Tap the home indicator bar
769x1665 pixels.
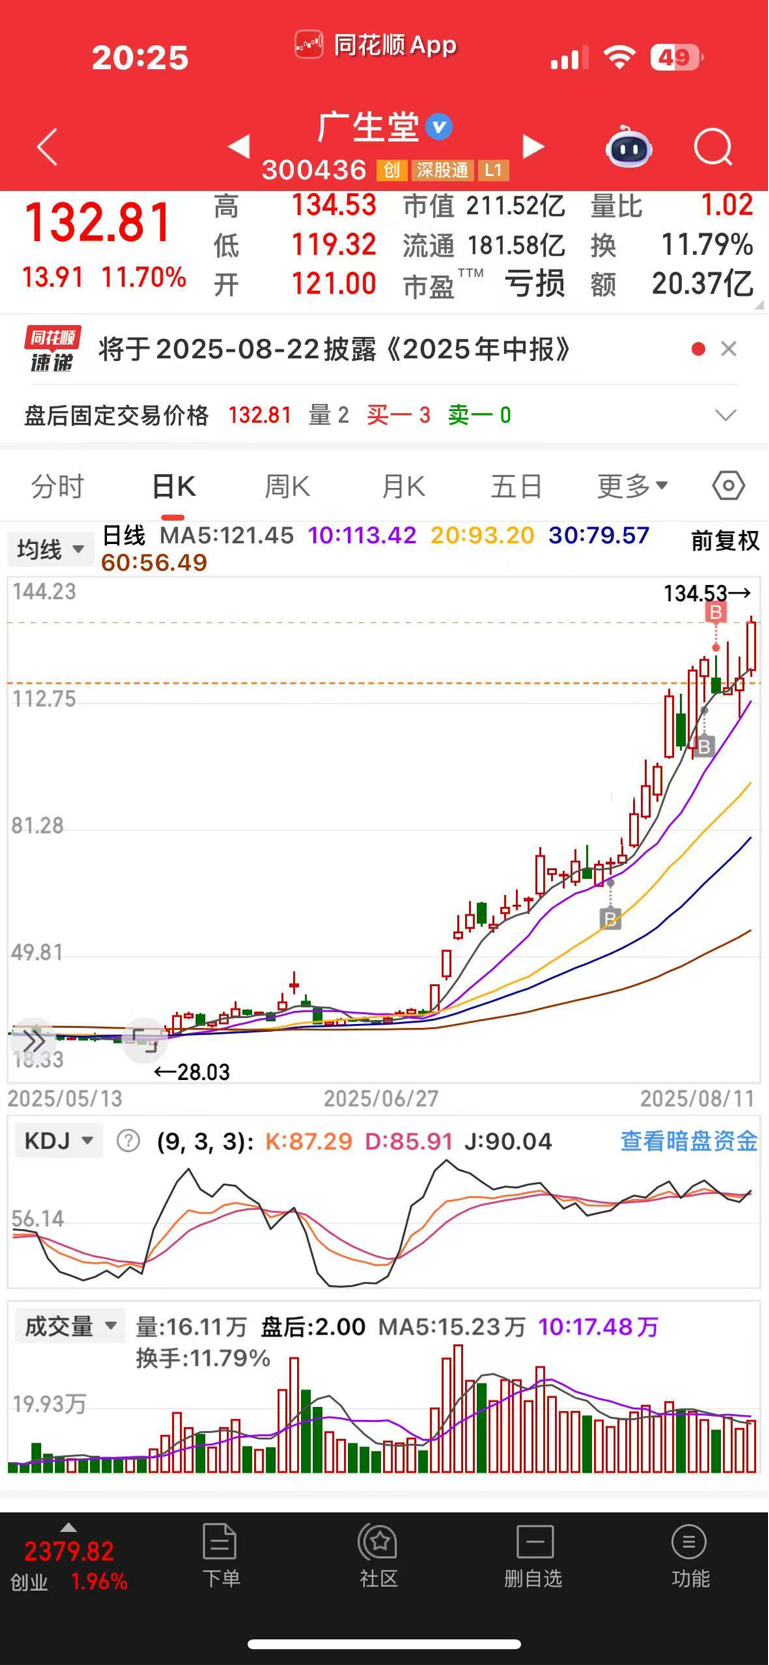[384, 1644]
